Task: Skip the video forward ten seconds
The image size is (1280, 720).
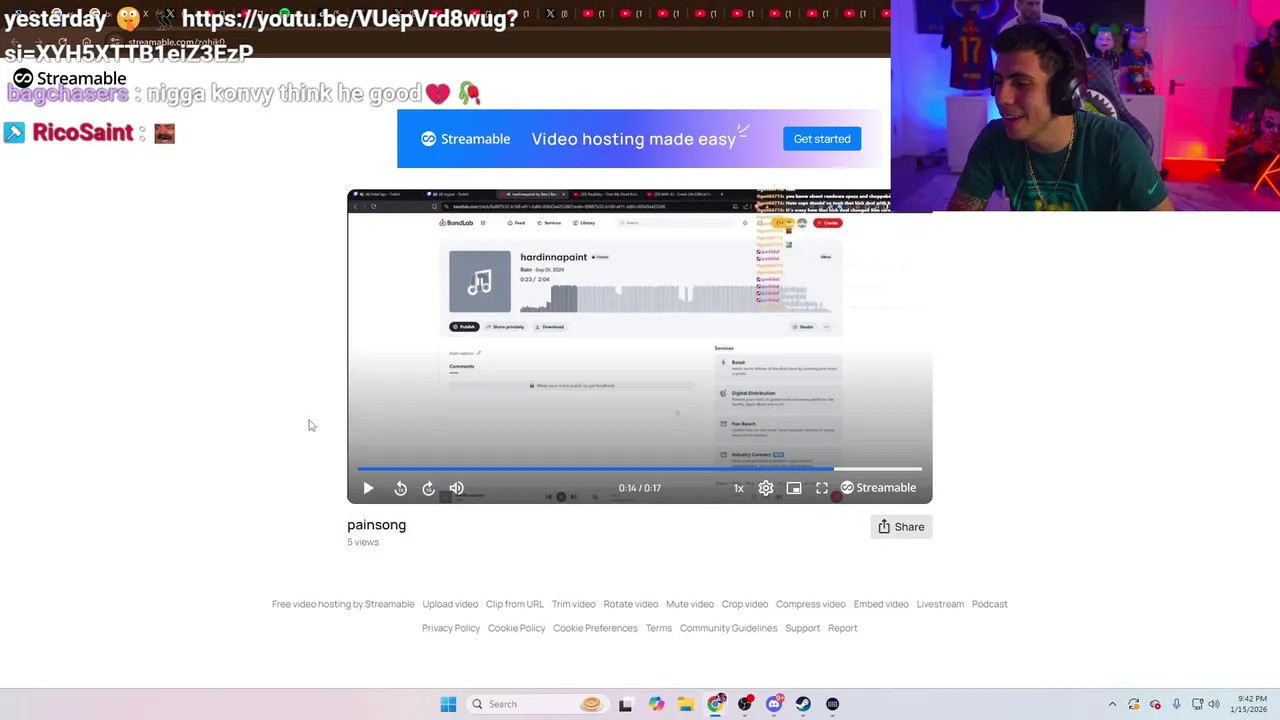Action: 428,488
